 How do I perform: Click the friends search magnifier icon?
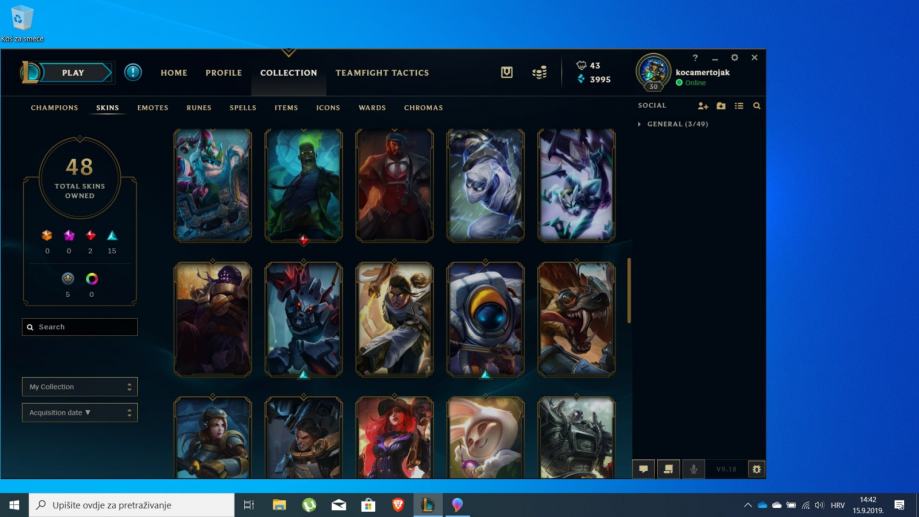point(757,106)
